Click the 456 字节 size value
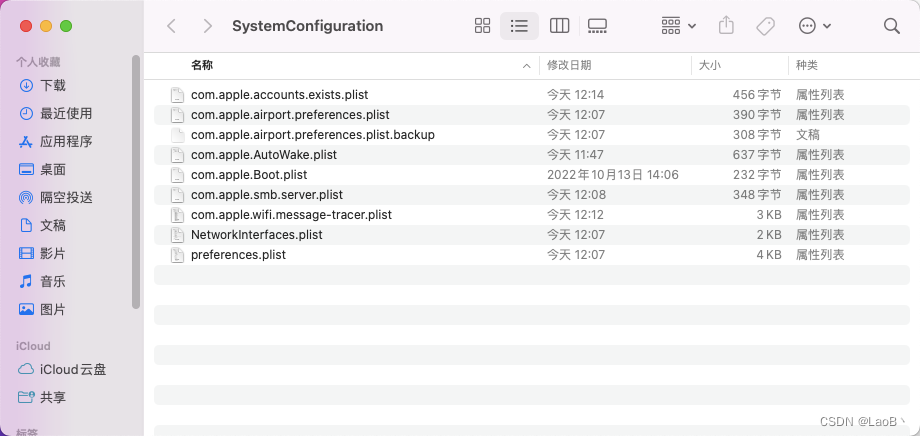Viewport: 920px width, 436px height. (x=757, y=94)
